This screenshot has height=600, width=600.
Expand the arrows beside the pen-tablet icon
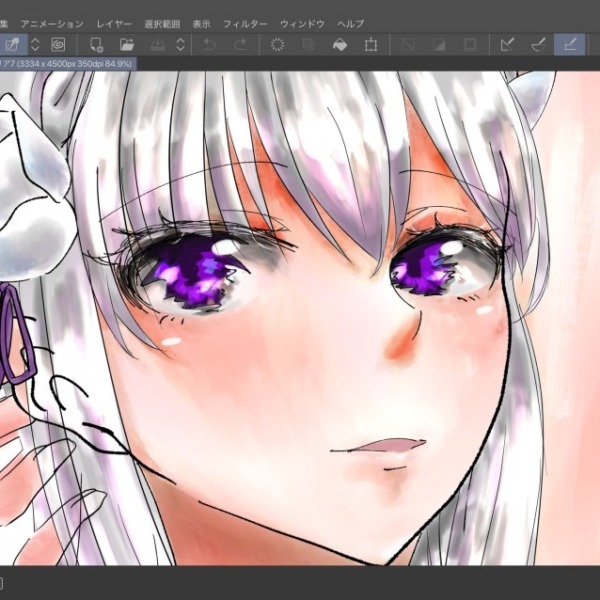point(35,45)
